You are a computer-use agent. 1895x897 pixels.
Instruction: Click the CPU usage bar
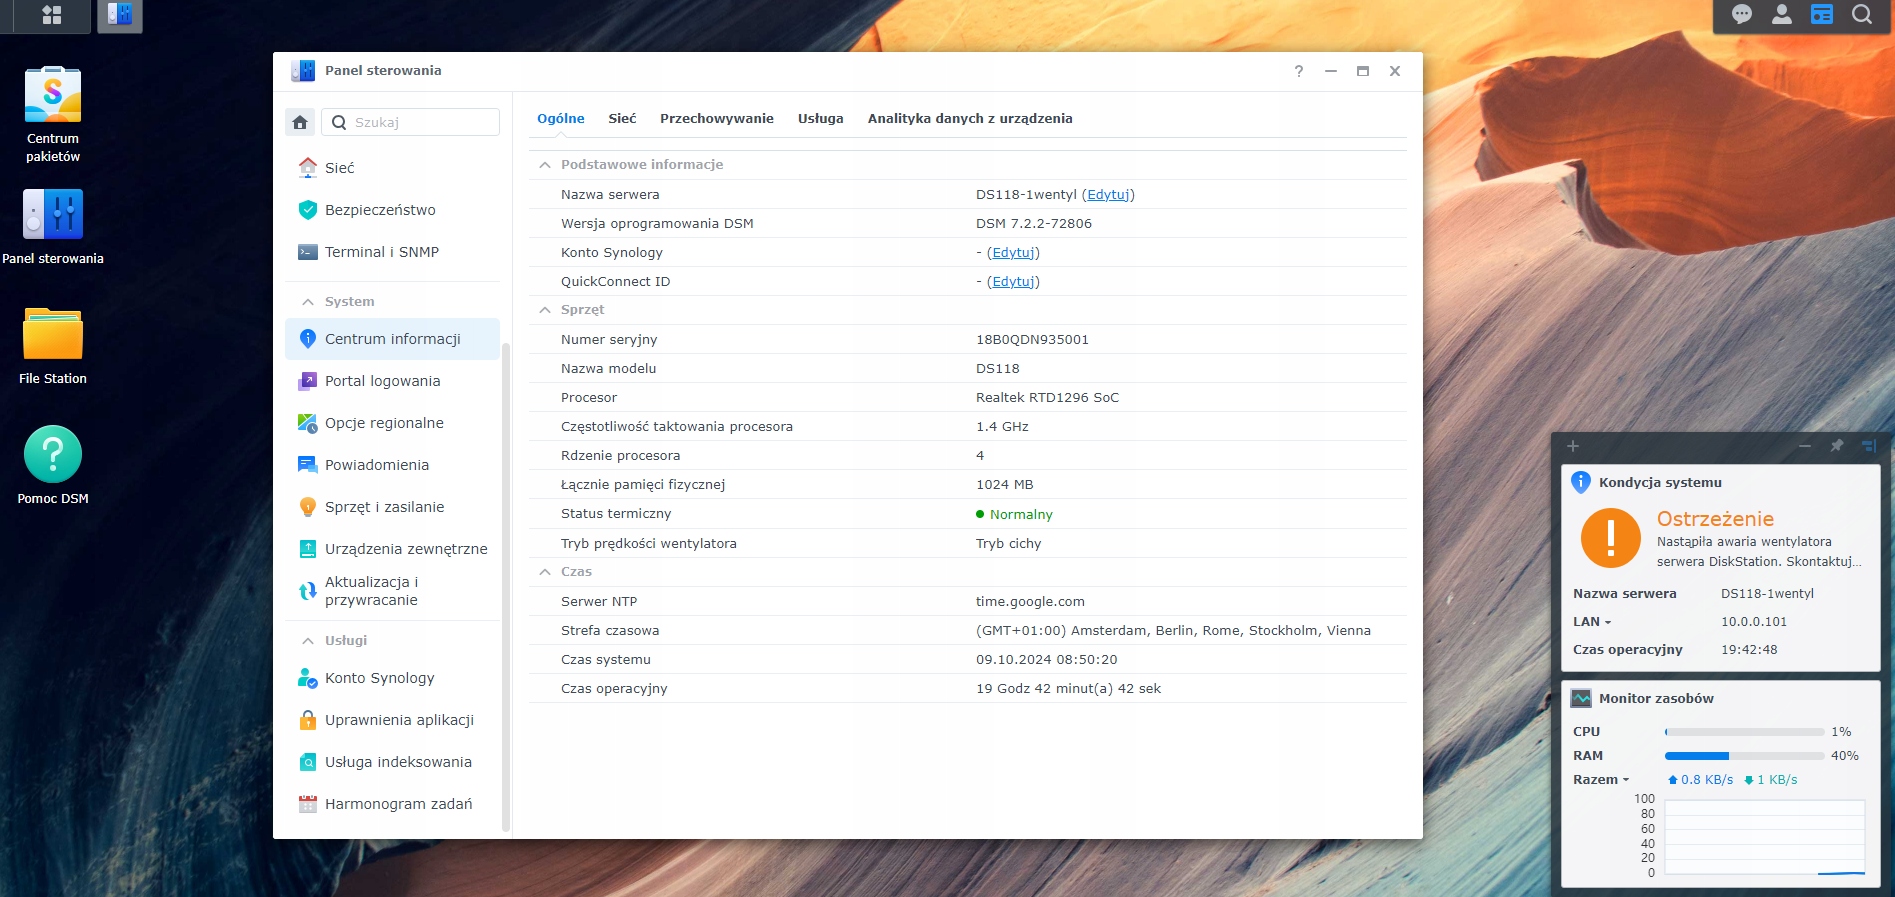tap(1744, 732)
